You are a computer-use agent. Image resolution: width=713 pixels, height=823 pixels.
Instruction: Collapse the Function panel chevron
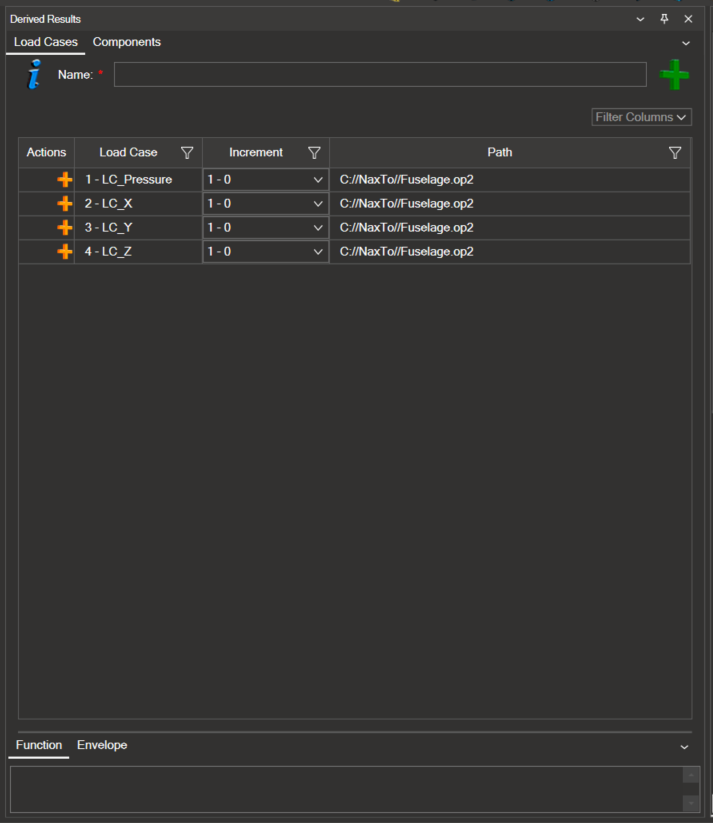click(x=685, y=747)
